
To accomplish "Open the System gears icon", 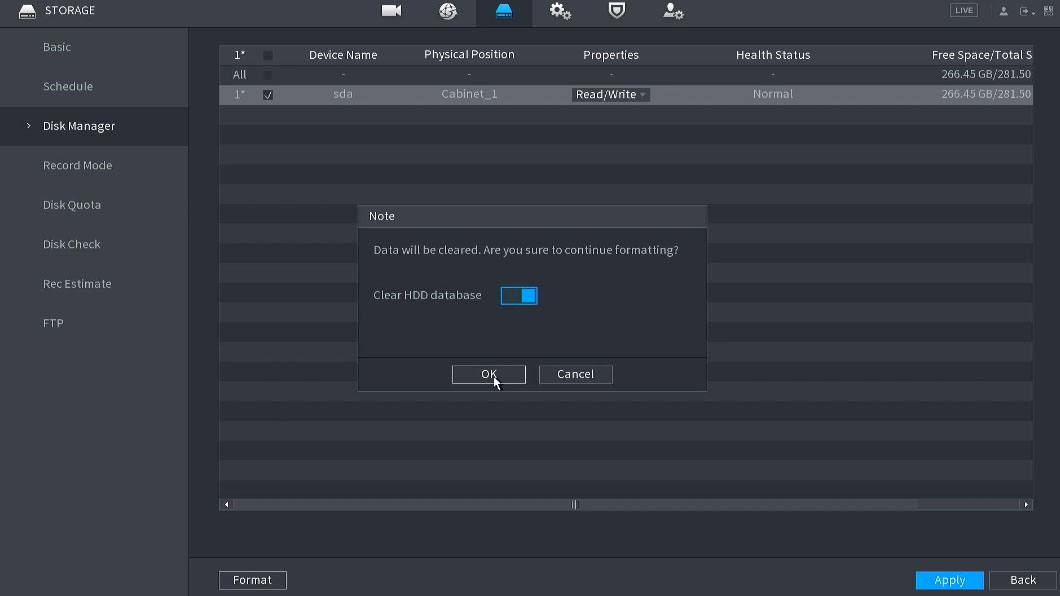I will (560, 11).
